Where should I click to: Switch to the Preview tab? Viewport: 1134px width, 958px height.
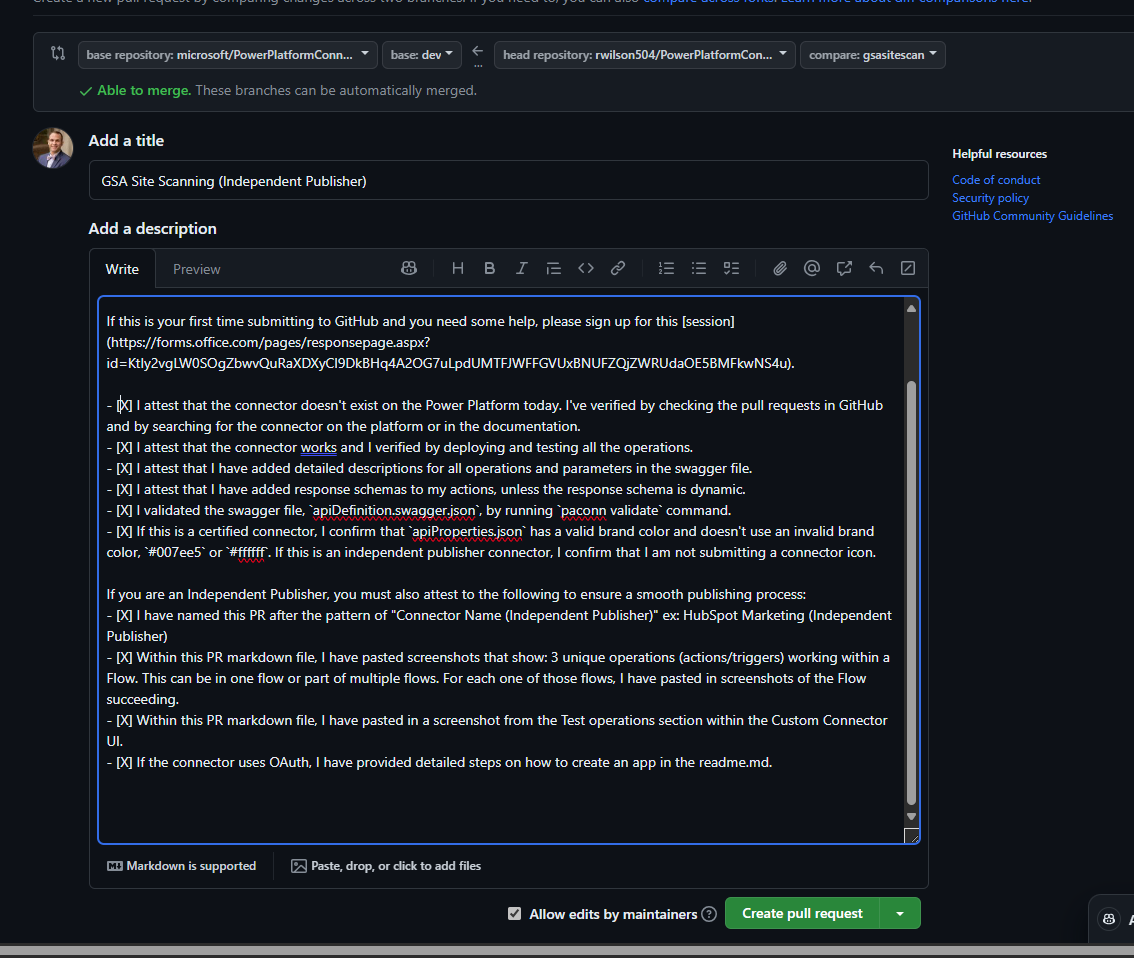click(197, 269)
